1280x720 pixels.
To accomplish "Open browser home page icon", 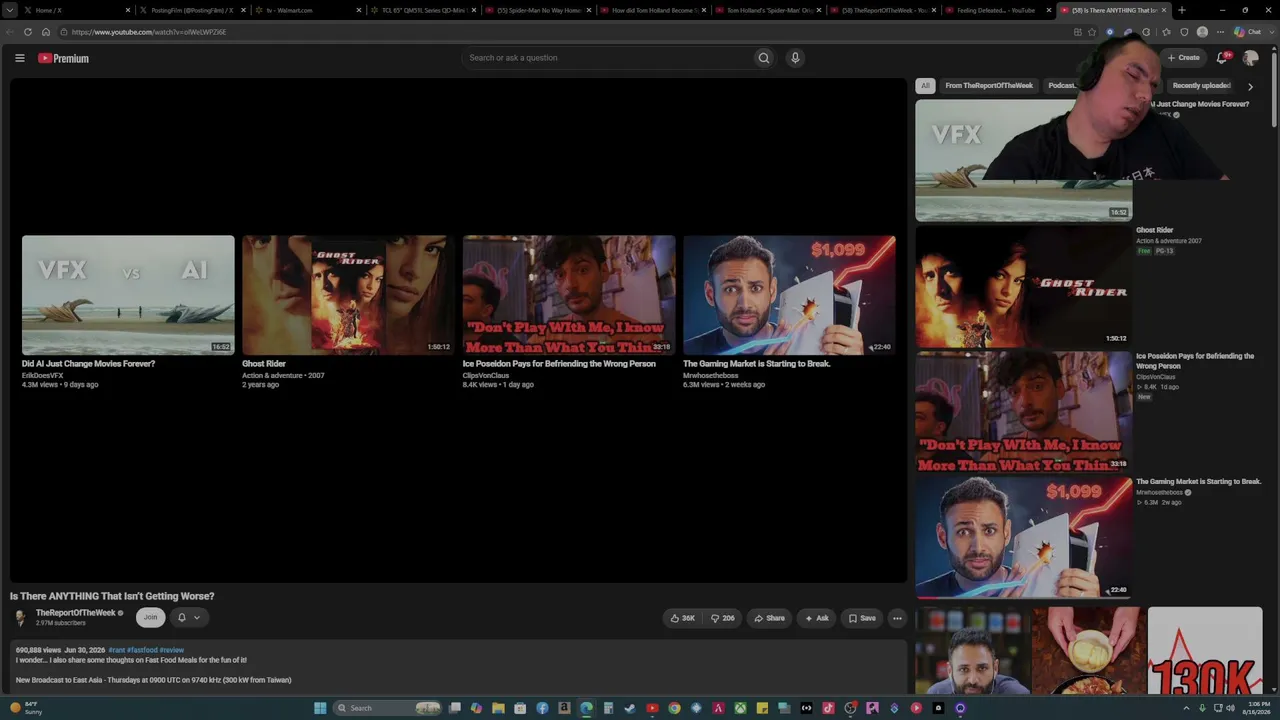I will 45,32.
